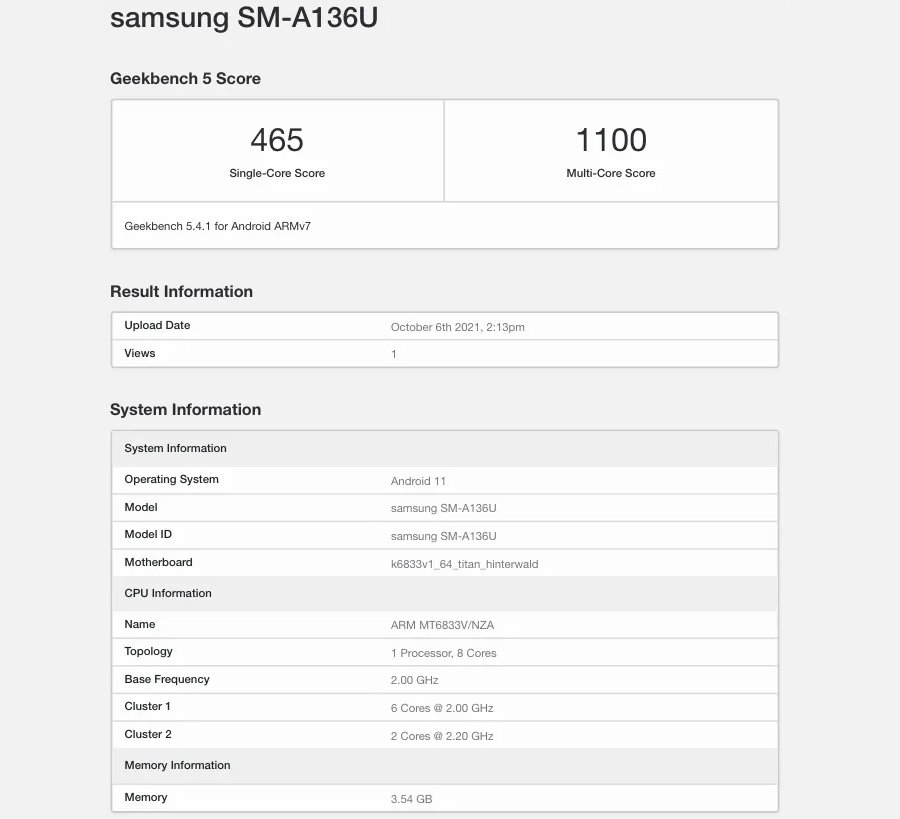Click the Result Information heading
The height and width of the screenshot is (819, 900).
click(181, 291)
